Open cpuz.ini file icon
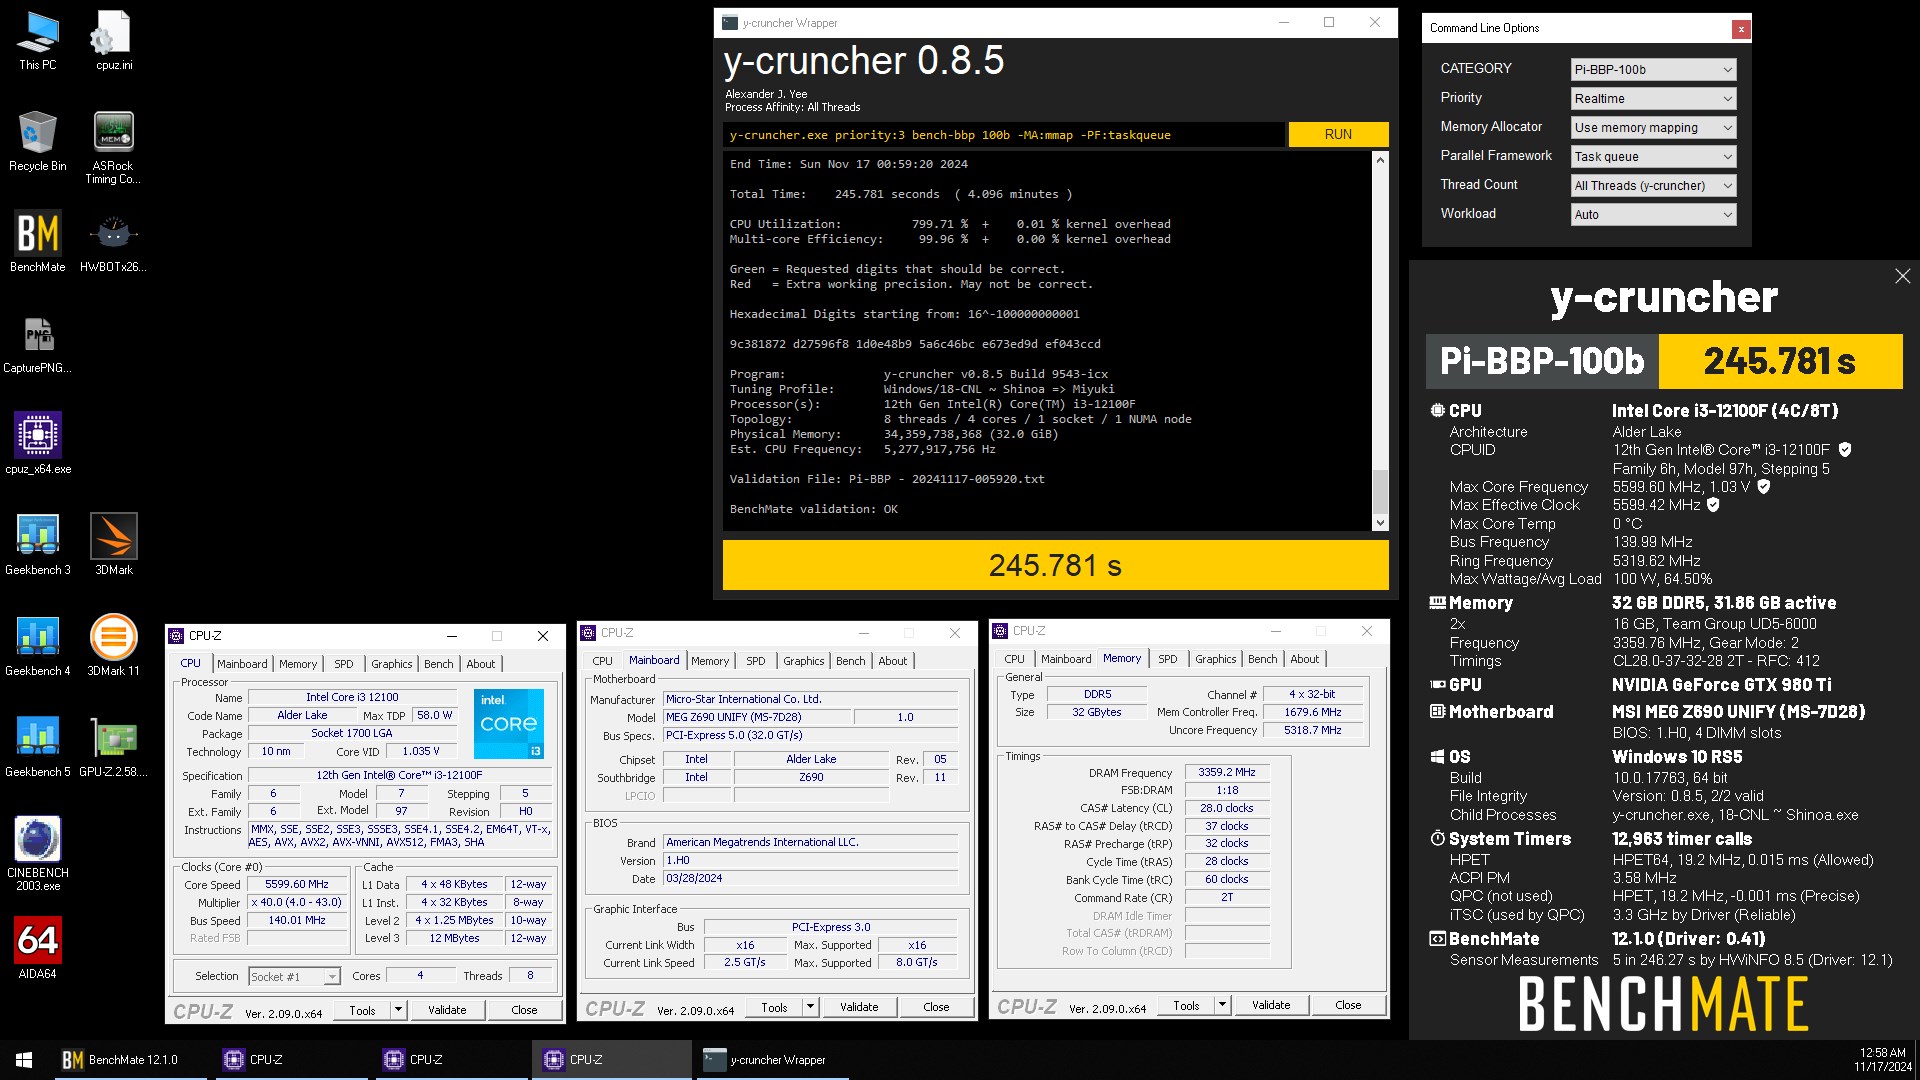Screen dimensions: 1920x1080 [x=114, y=41]
